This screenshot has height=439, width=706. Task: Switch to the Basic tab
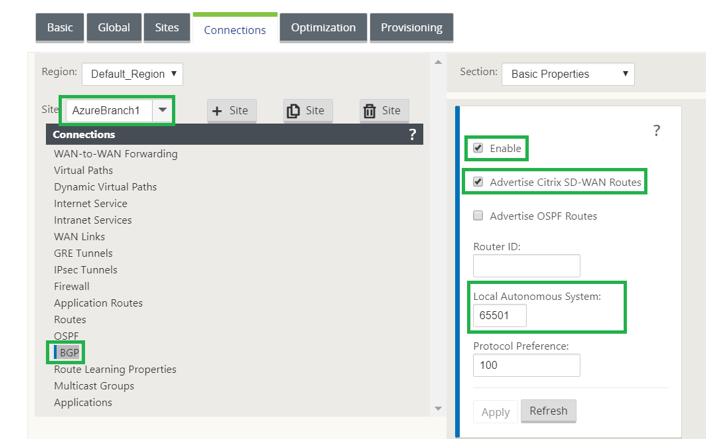coord(60,27)
